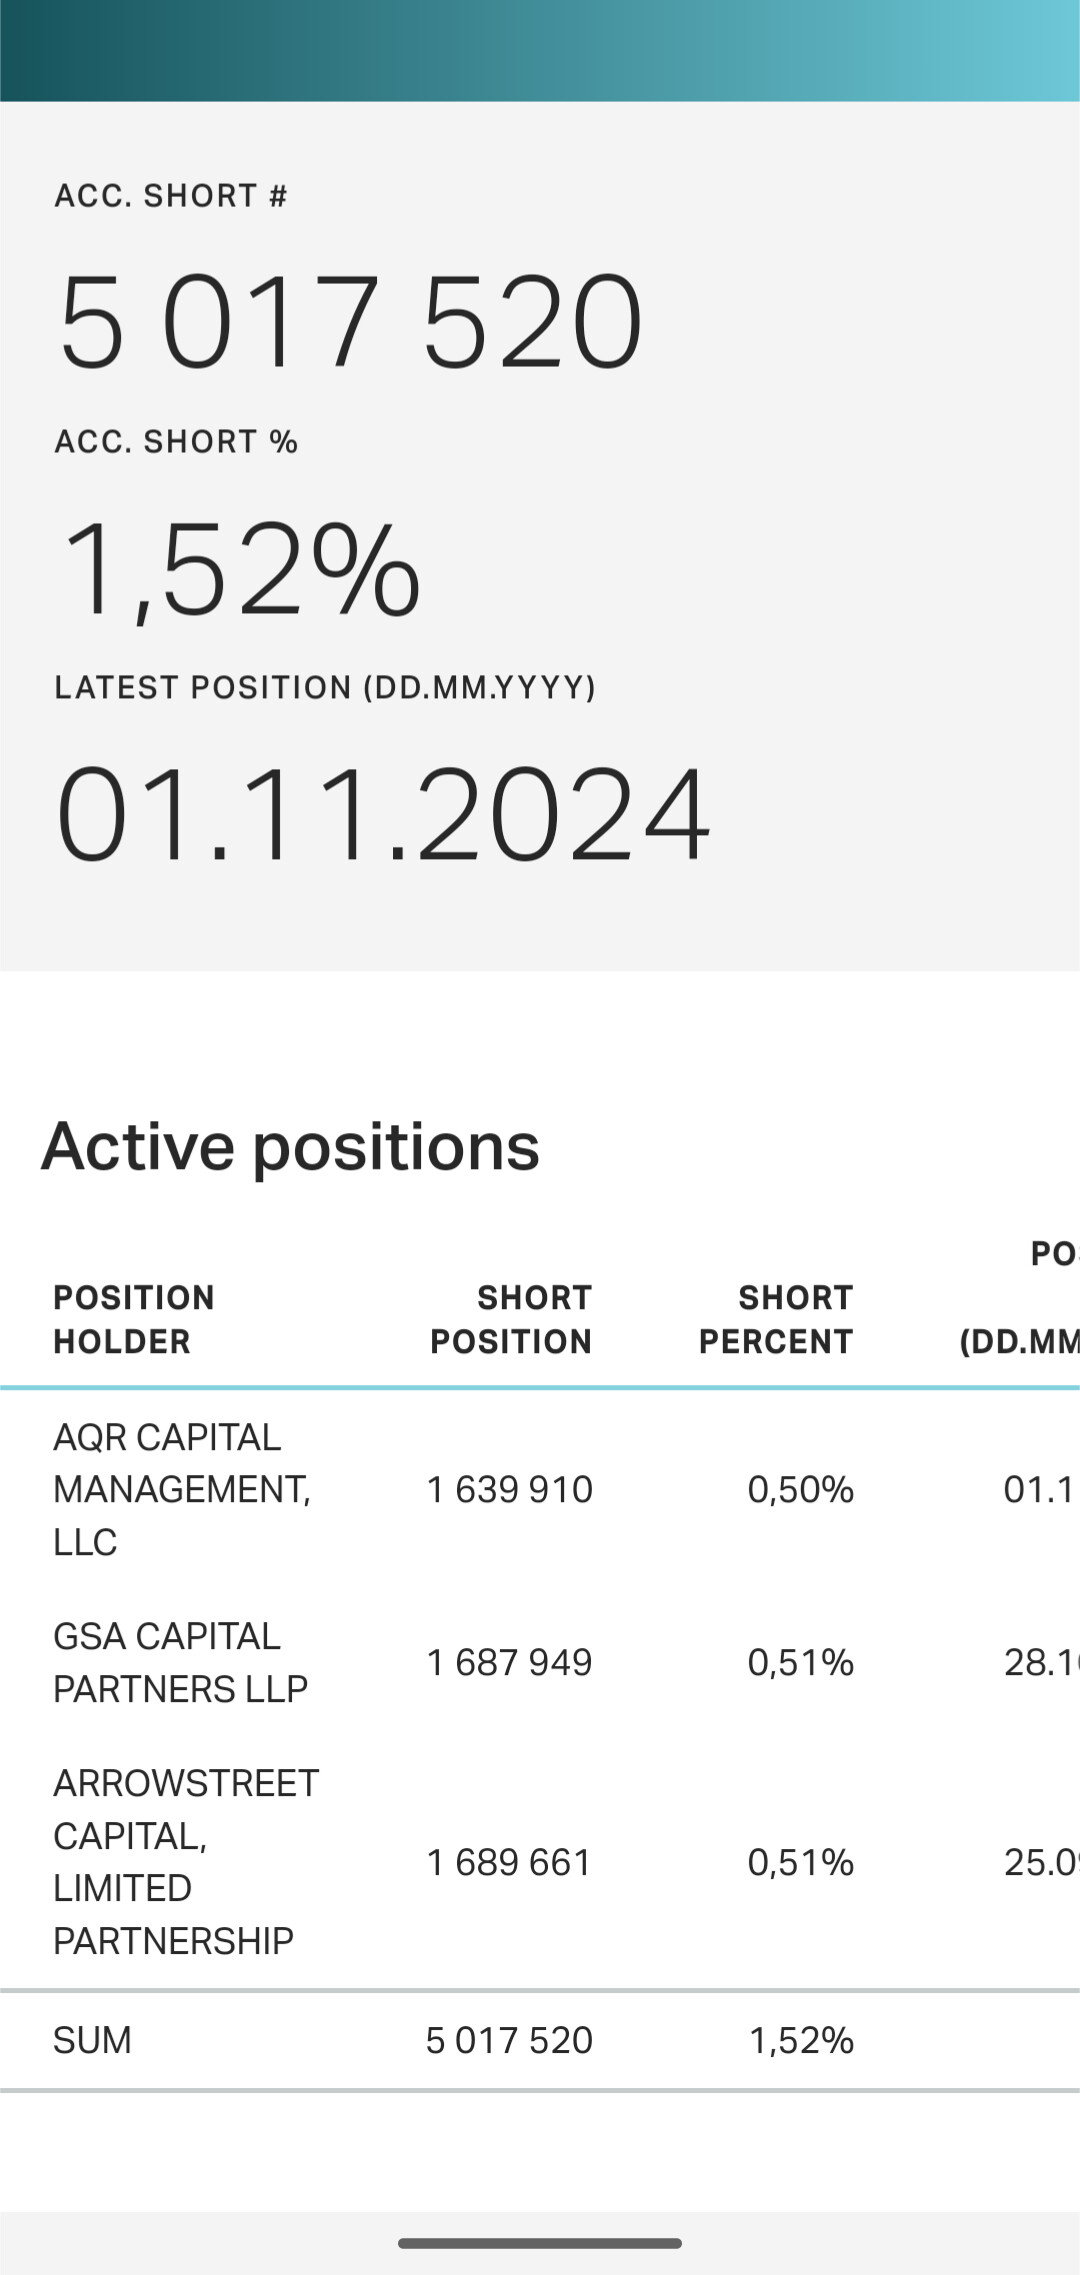Sort by POSITION HOLDER column header

click(x=134, y=1319)
